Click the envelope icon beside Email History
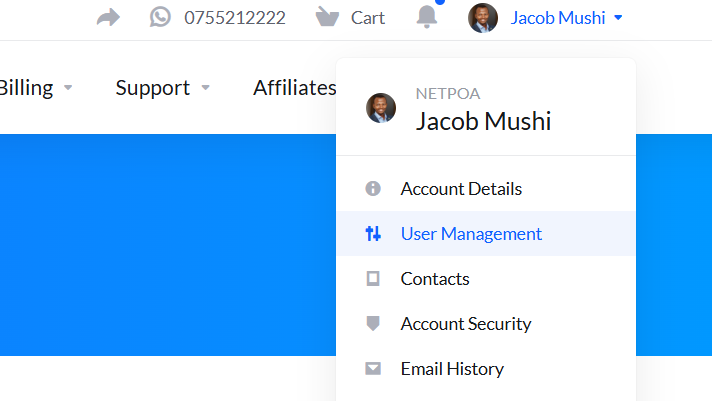The image size is (712, 401). click(373, 369)
